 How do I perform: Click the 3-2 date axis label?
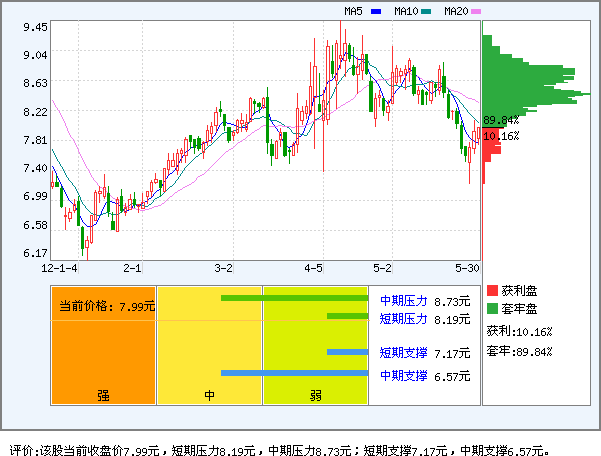pyautogui.click(x=223, y=268)
